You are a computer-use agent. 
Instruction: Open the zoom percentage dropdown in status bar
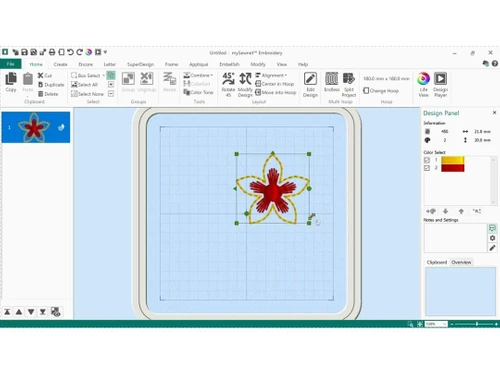(x=445, y=324)
